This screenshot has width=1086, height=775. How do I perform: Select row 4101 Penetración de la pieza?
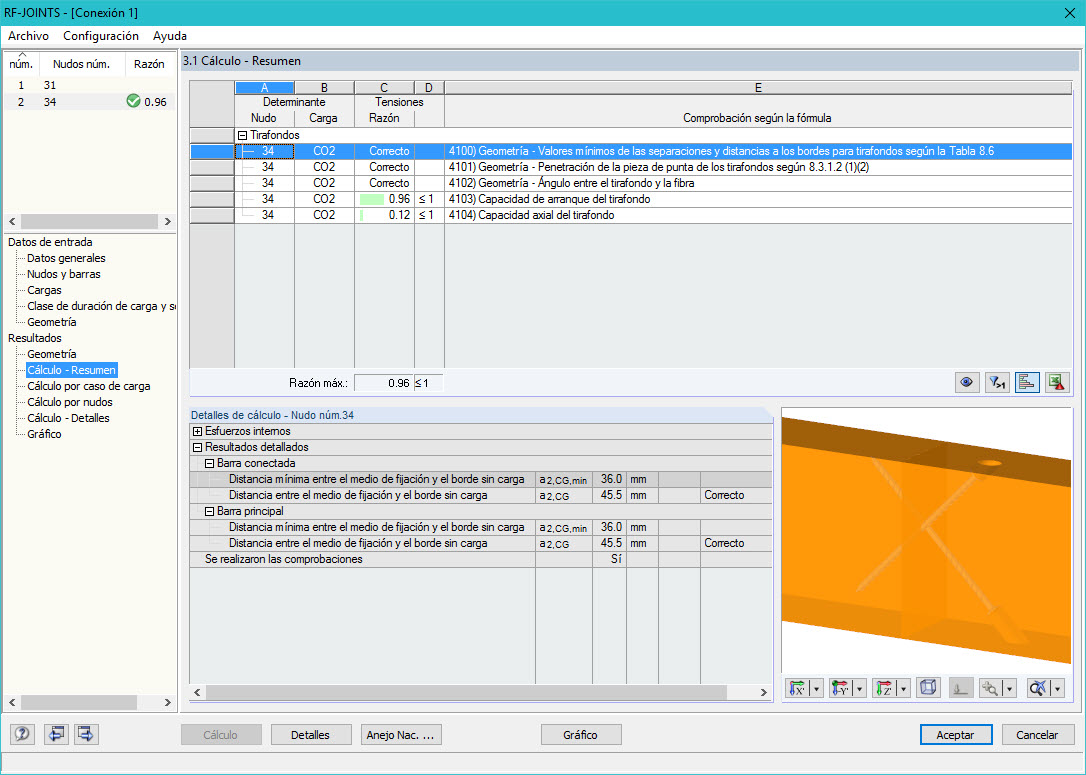pos(630,167)
